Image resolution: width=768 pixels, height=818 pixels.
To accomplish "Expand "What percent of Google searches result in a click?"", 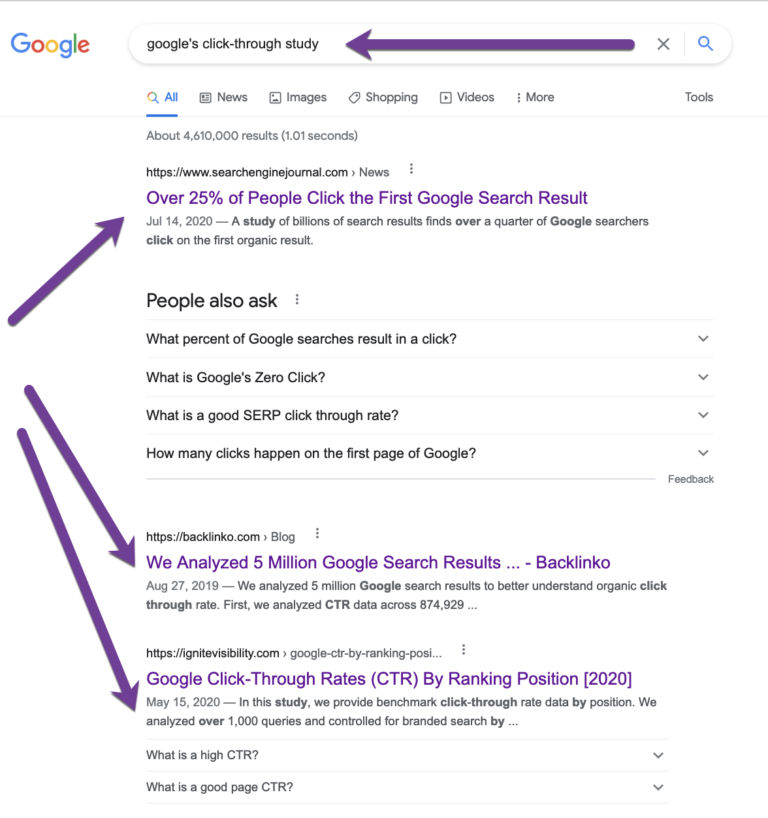I will (x=703, y=339).
